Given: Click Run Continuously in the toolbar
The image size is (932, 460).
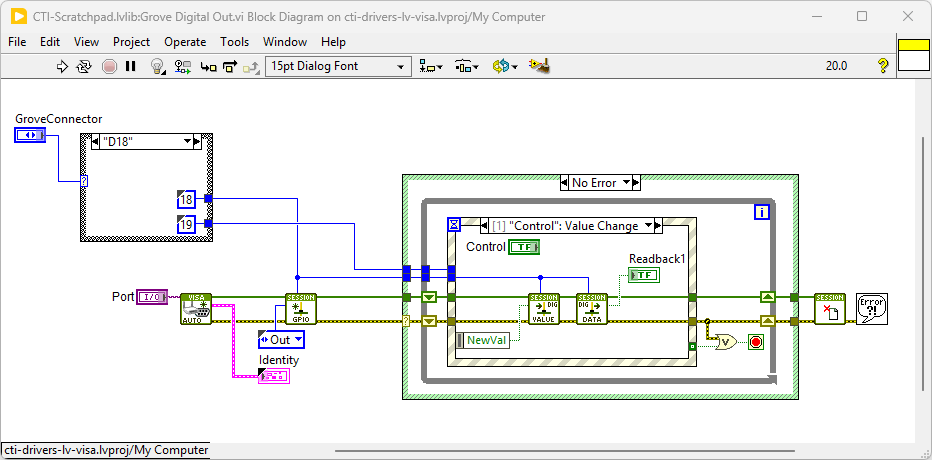Looking at the screenshot, I should click(x=84, y=66).
